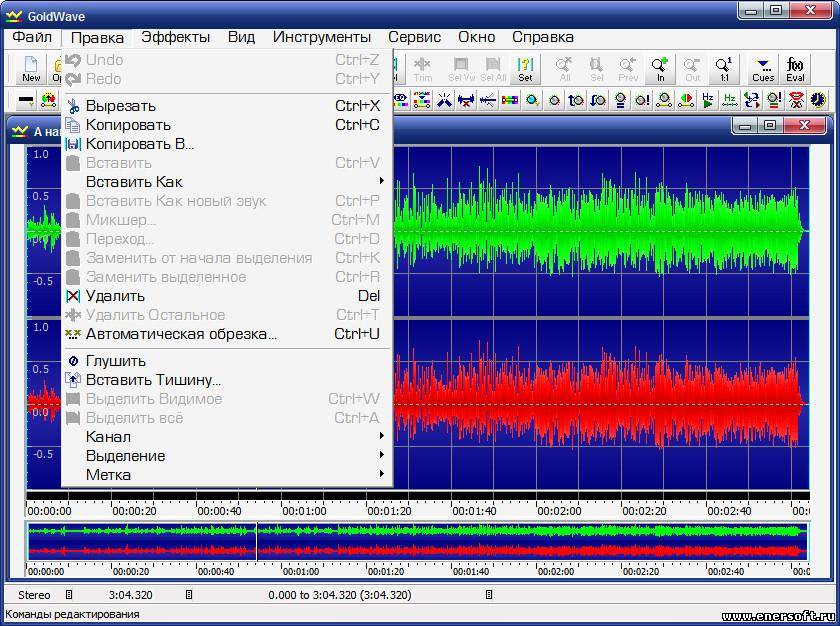Click the Dynamics effect icon with colored bars and down arrow
Image resolution: width=840 pixels, height=626 pixels.
tap(422, 100)
